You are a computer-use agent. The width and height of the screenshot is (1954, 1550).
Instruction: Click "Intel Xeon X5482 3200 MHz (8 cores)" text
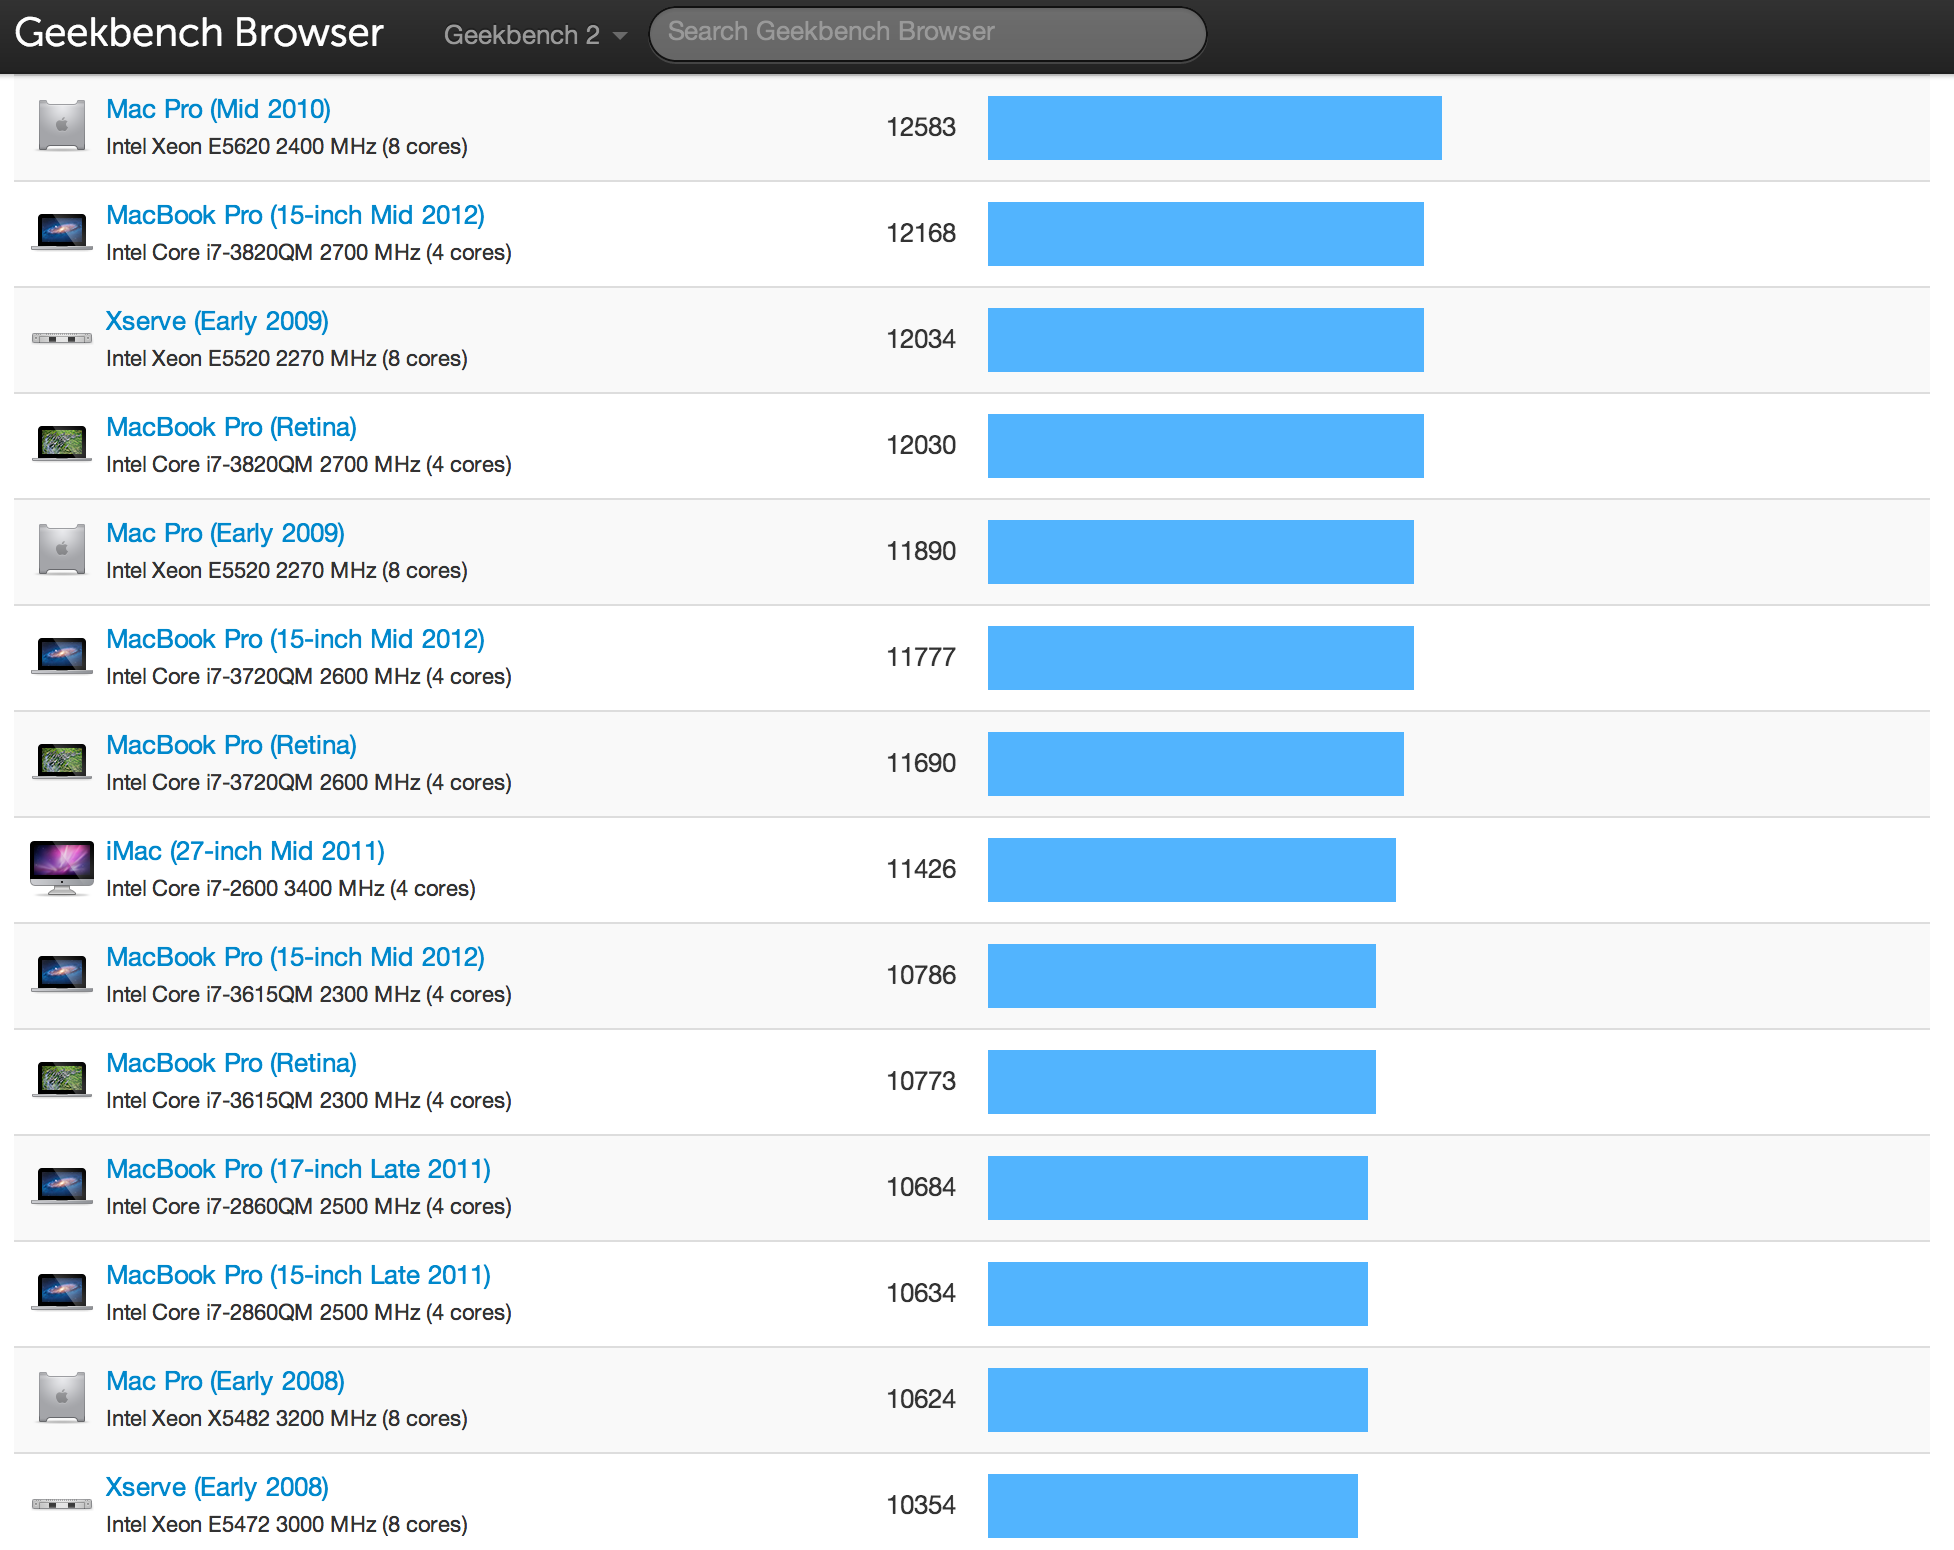coord(287,1419)
